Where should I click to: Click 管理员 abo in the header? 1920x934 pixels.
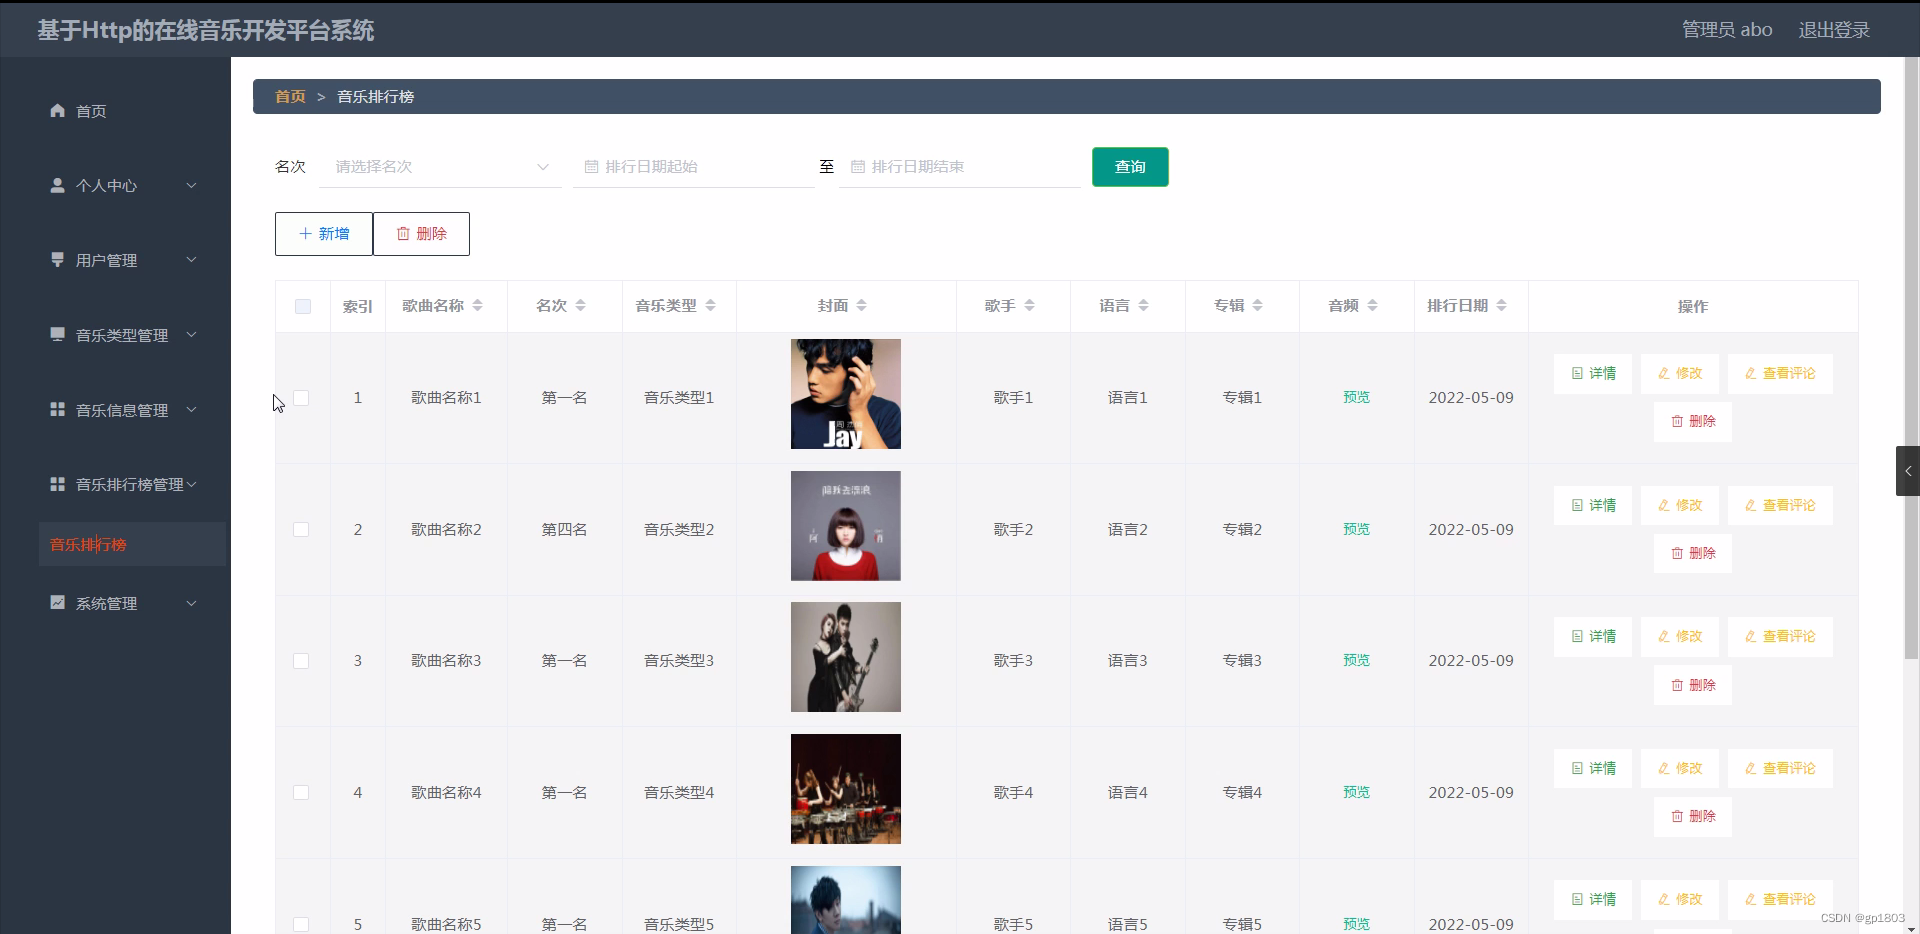pos(1727,30)
